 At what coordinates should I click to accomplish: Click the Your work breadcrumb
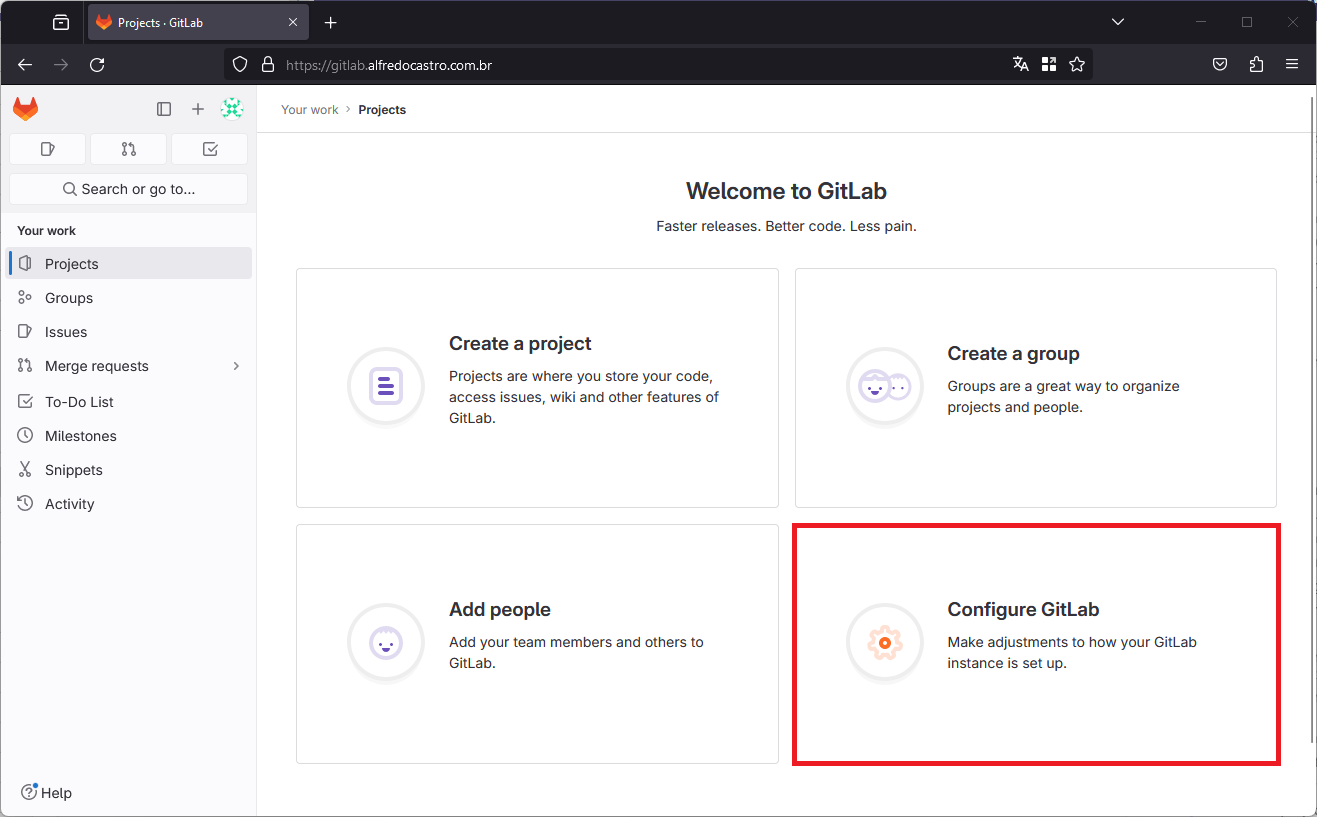(310, 110)
